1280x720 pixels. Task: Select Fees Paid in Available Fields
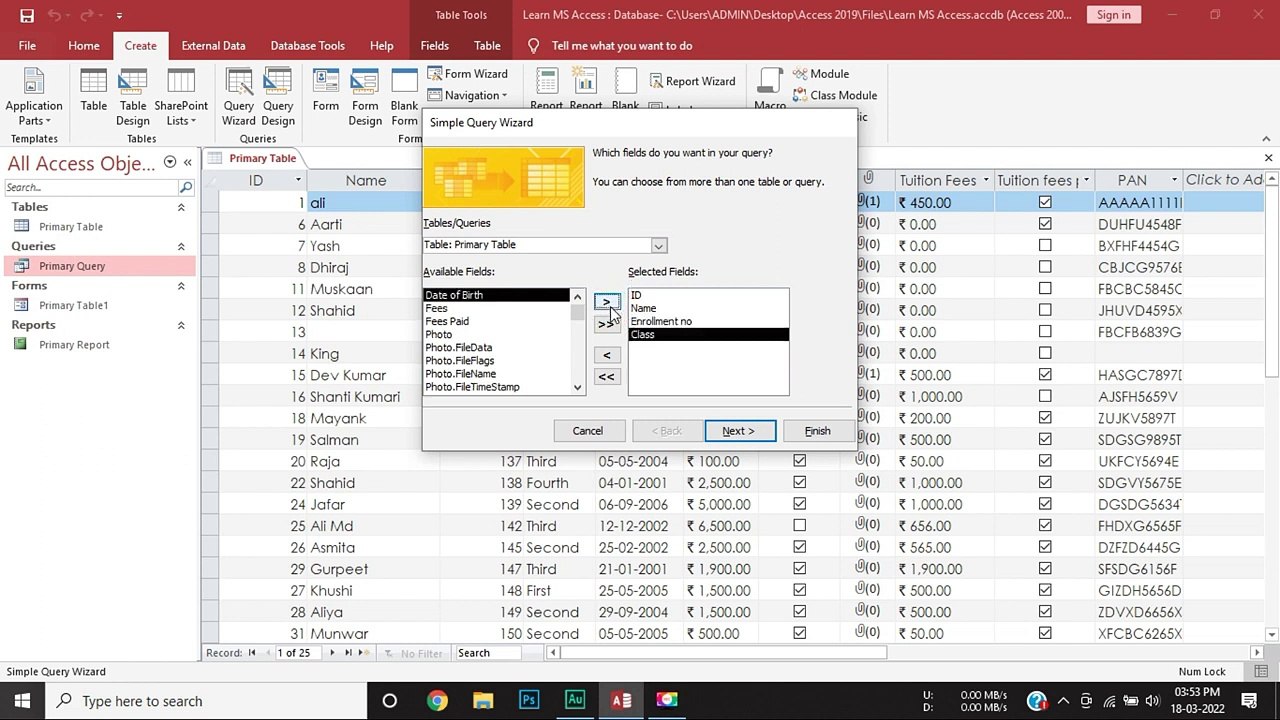click(x=447, y=321)
